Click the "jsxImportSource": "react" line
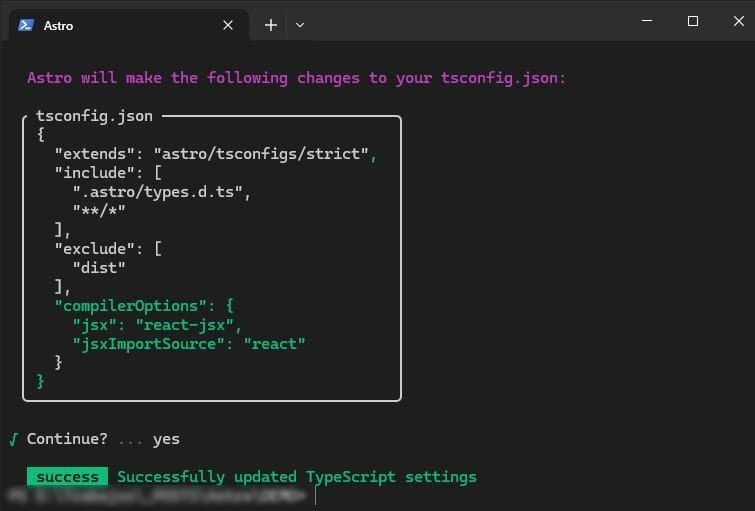This screenshot has height=511, width=755. coord(189,344)
